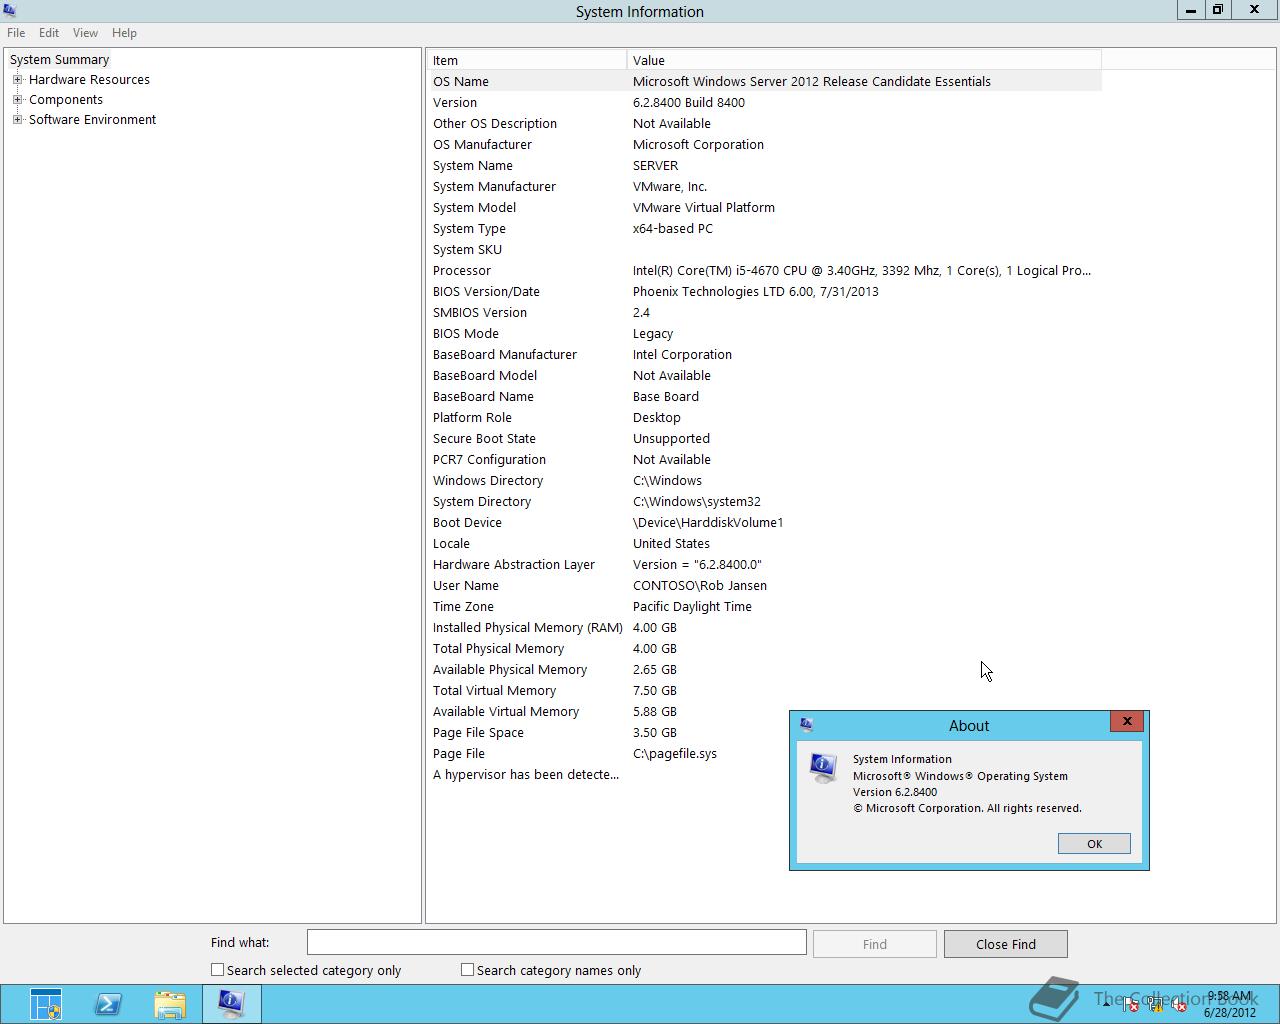This screenshot has height=1024, width=1280.
Task: Select the PCR7 Configuration row
Action: coord(765,459)
